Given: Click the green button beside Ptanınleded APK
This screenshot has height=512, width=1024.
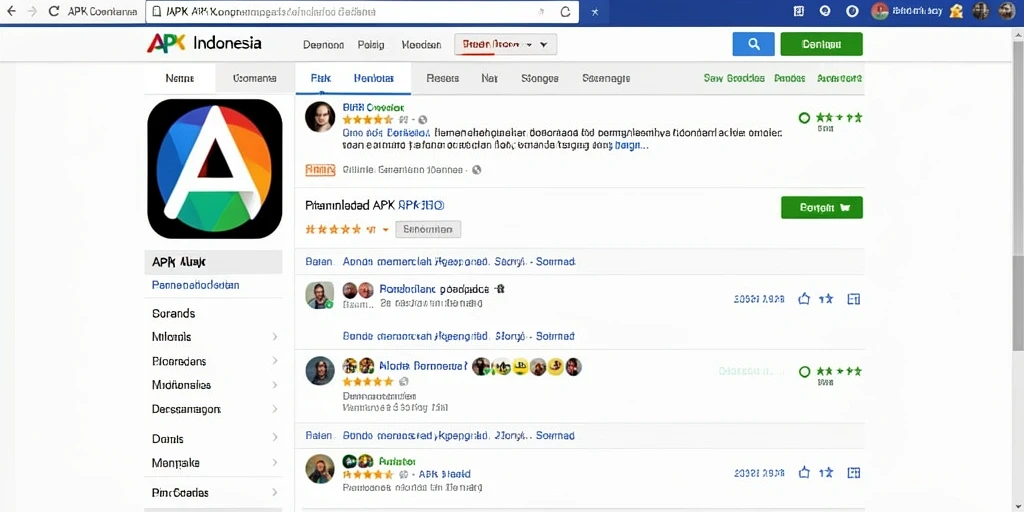Looking at the screenshot, I should pos(822,208).
